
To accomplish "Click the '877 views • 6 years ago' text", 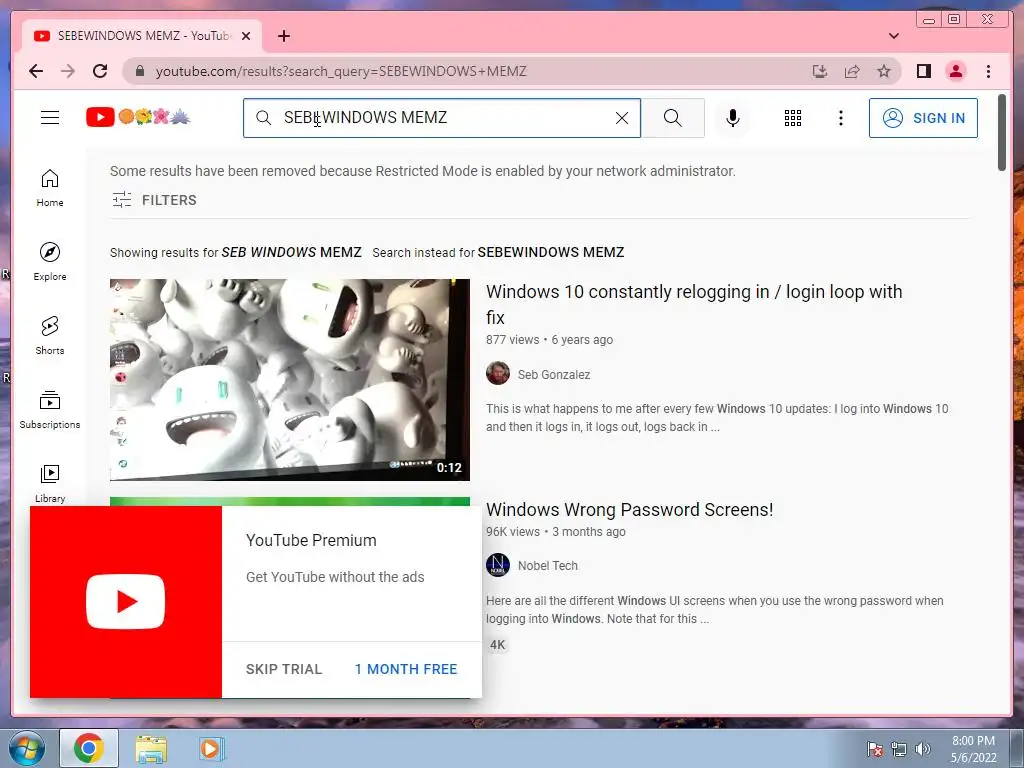I will [549, 340].
